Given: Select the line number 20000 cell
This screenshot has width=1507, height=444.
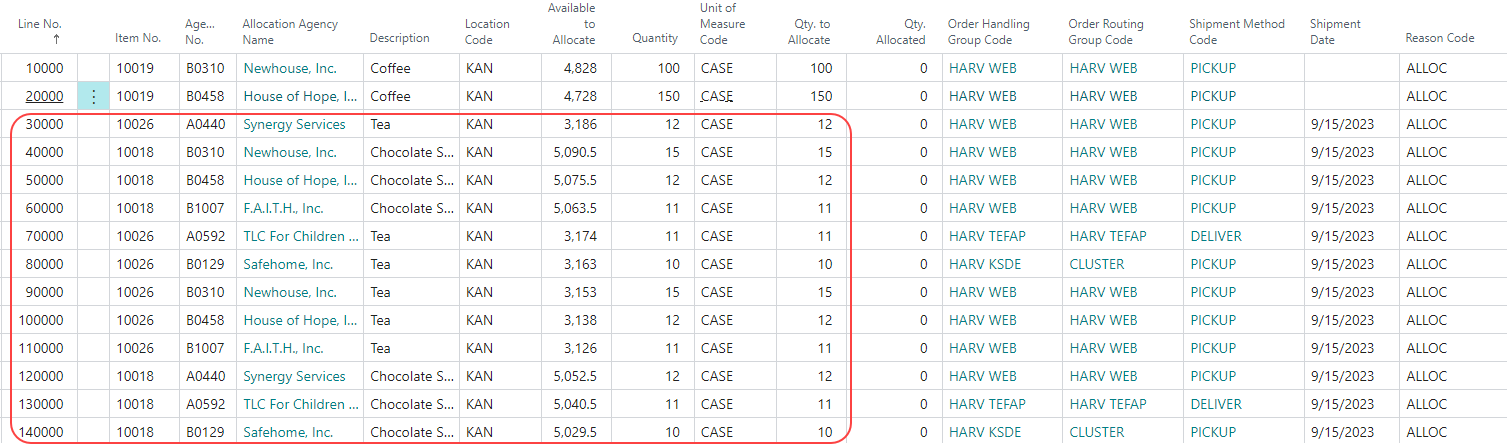Looking at the screenshot, I should coord(44,97).
